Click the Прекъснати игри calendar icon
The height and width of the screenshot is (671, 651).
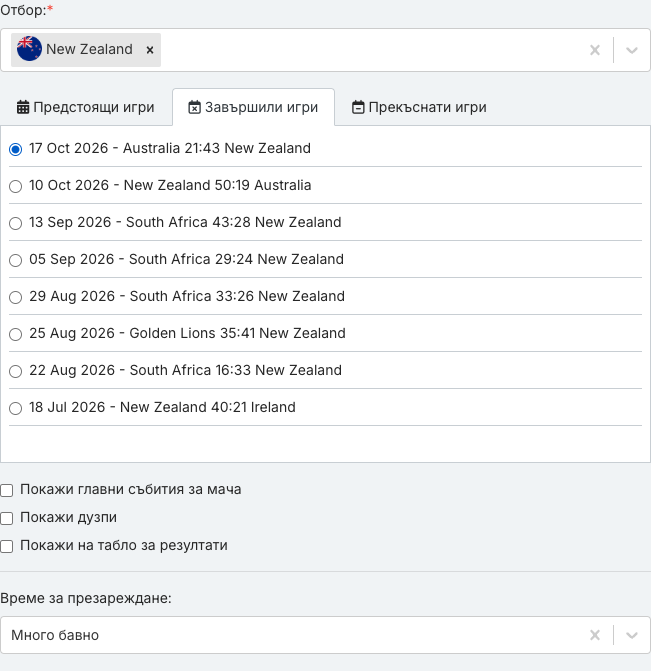pos(358,107)
